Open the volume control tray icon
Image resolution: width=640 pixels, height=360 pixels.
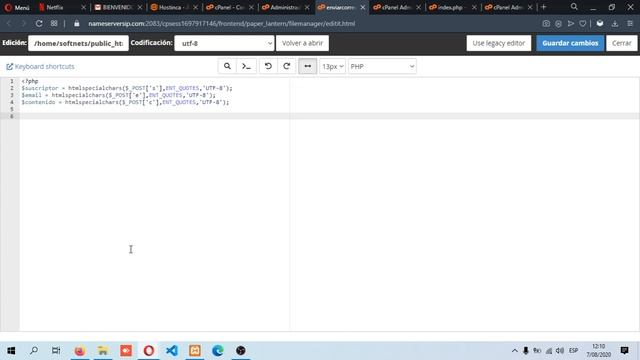tap(560, 351)
